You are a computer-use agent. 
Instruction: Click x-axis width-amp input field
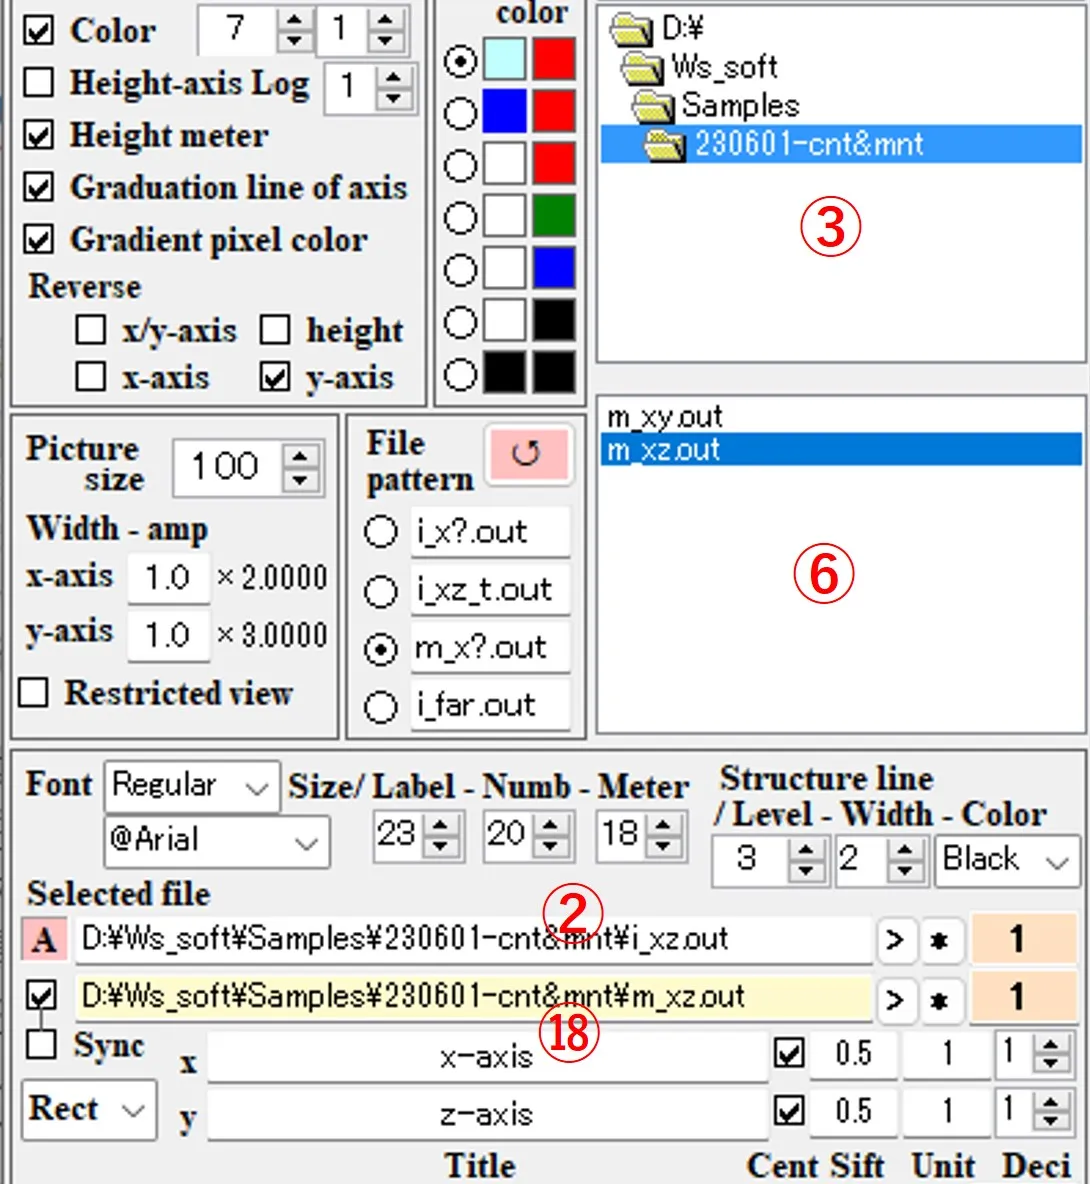pyautogui.click(x=168, y=578)
